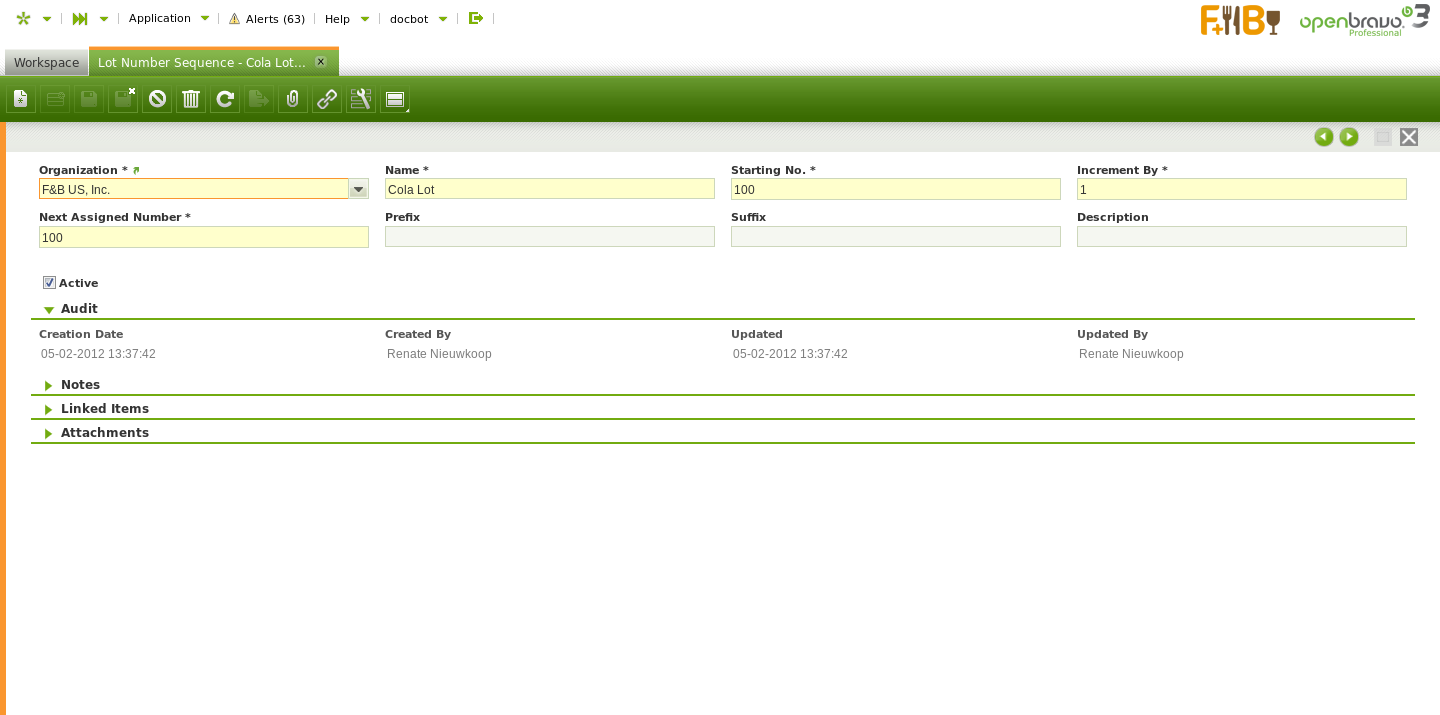The image size is (1440, 715).
Task: Click the logout icon in top bar
Action: tap(476, 18)
